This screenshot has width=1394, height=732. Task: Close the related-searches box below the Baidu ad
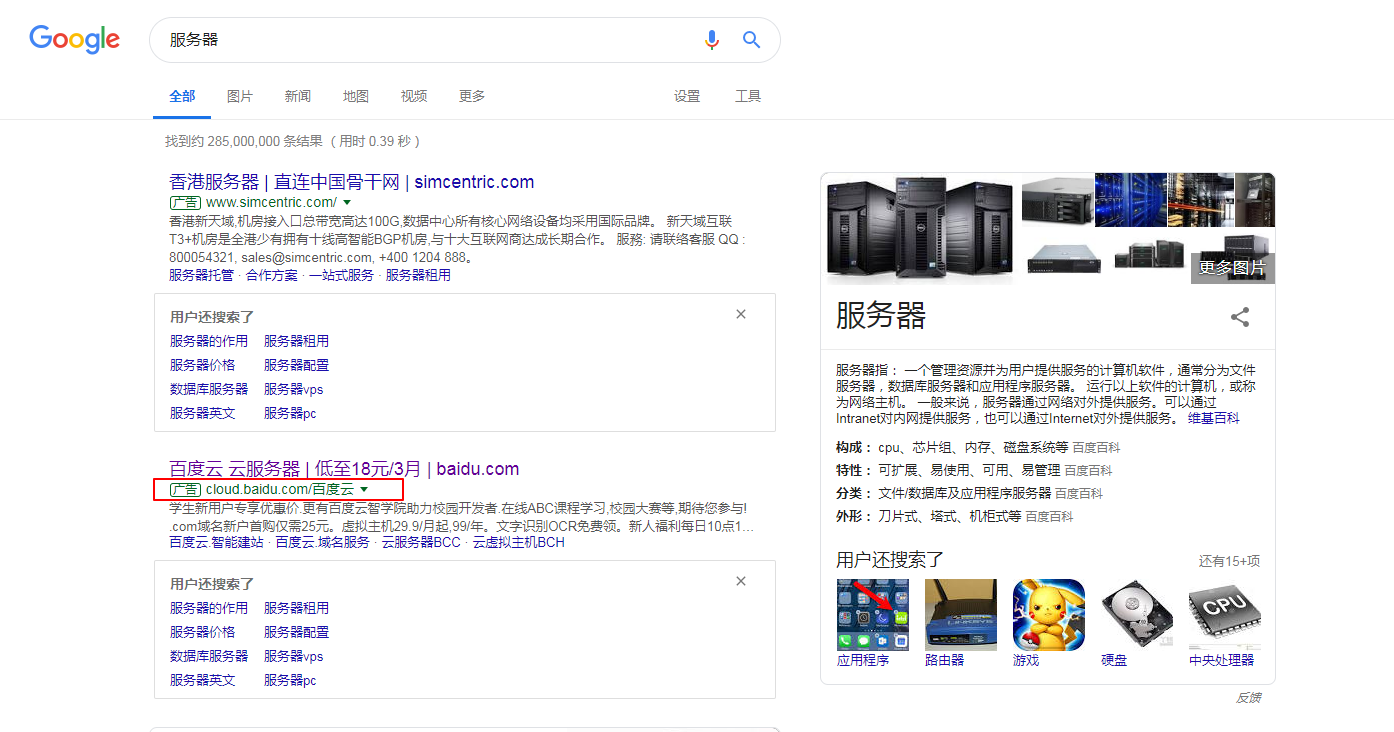click(741, 581)
